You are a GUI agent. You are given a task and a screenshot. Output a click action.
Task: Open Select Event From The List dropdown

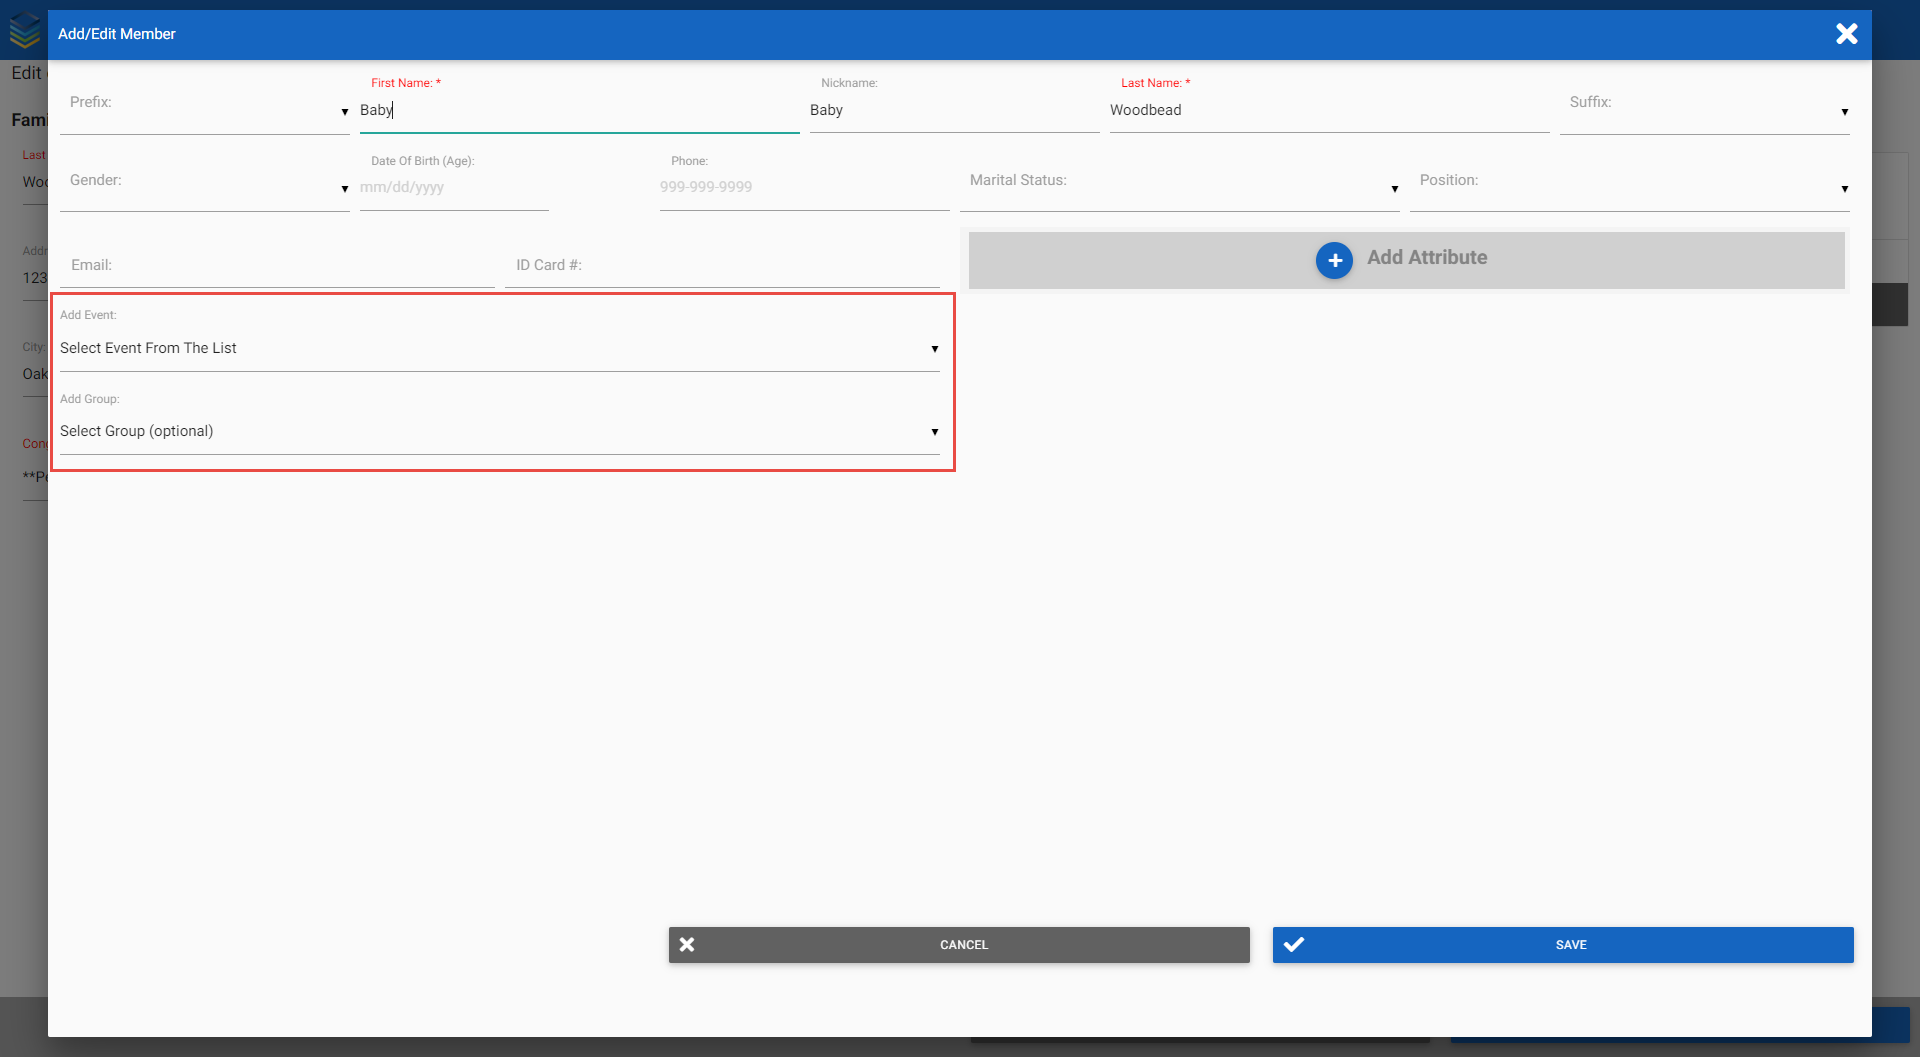pyautogui.click(x=500, y=348)
